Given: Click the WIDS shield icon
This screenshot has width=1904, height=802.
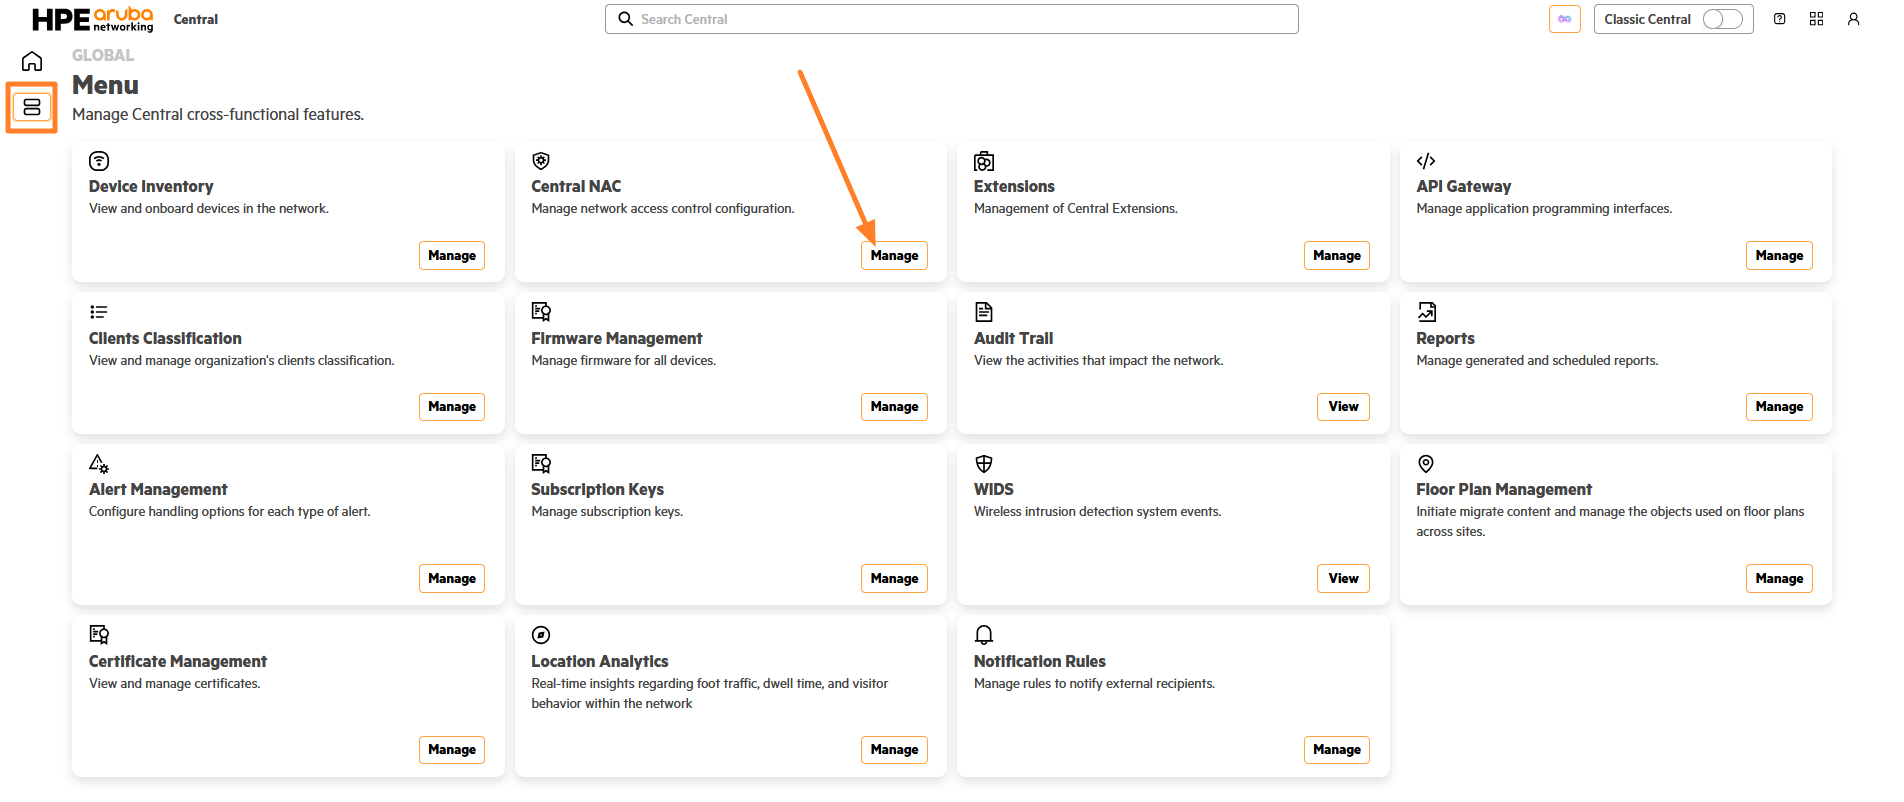Looking at the screenshot, I should pyautogui.click(x=984, y=464).
